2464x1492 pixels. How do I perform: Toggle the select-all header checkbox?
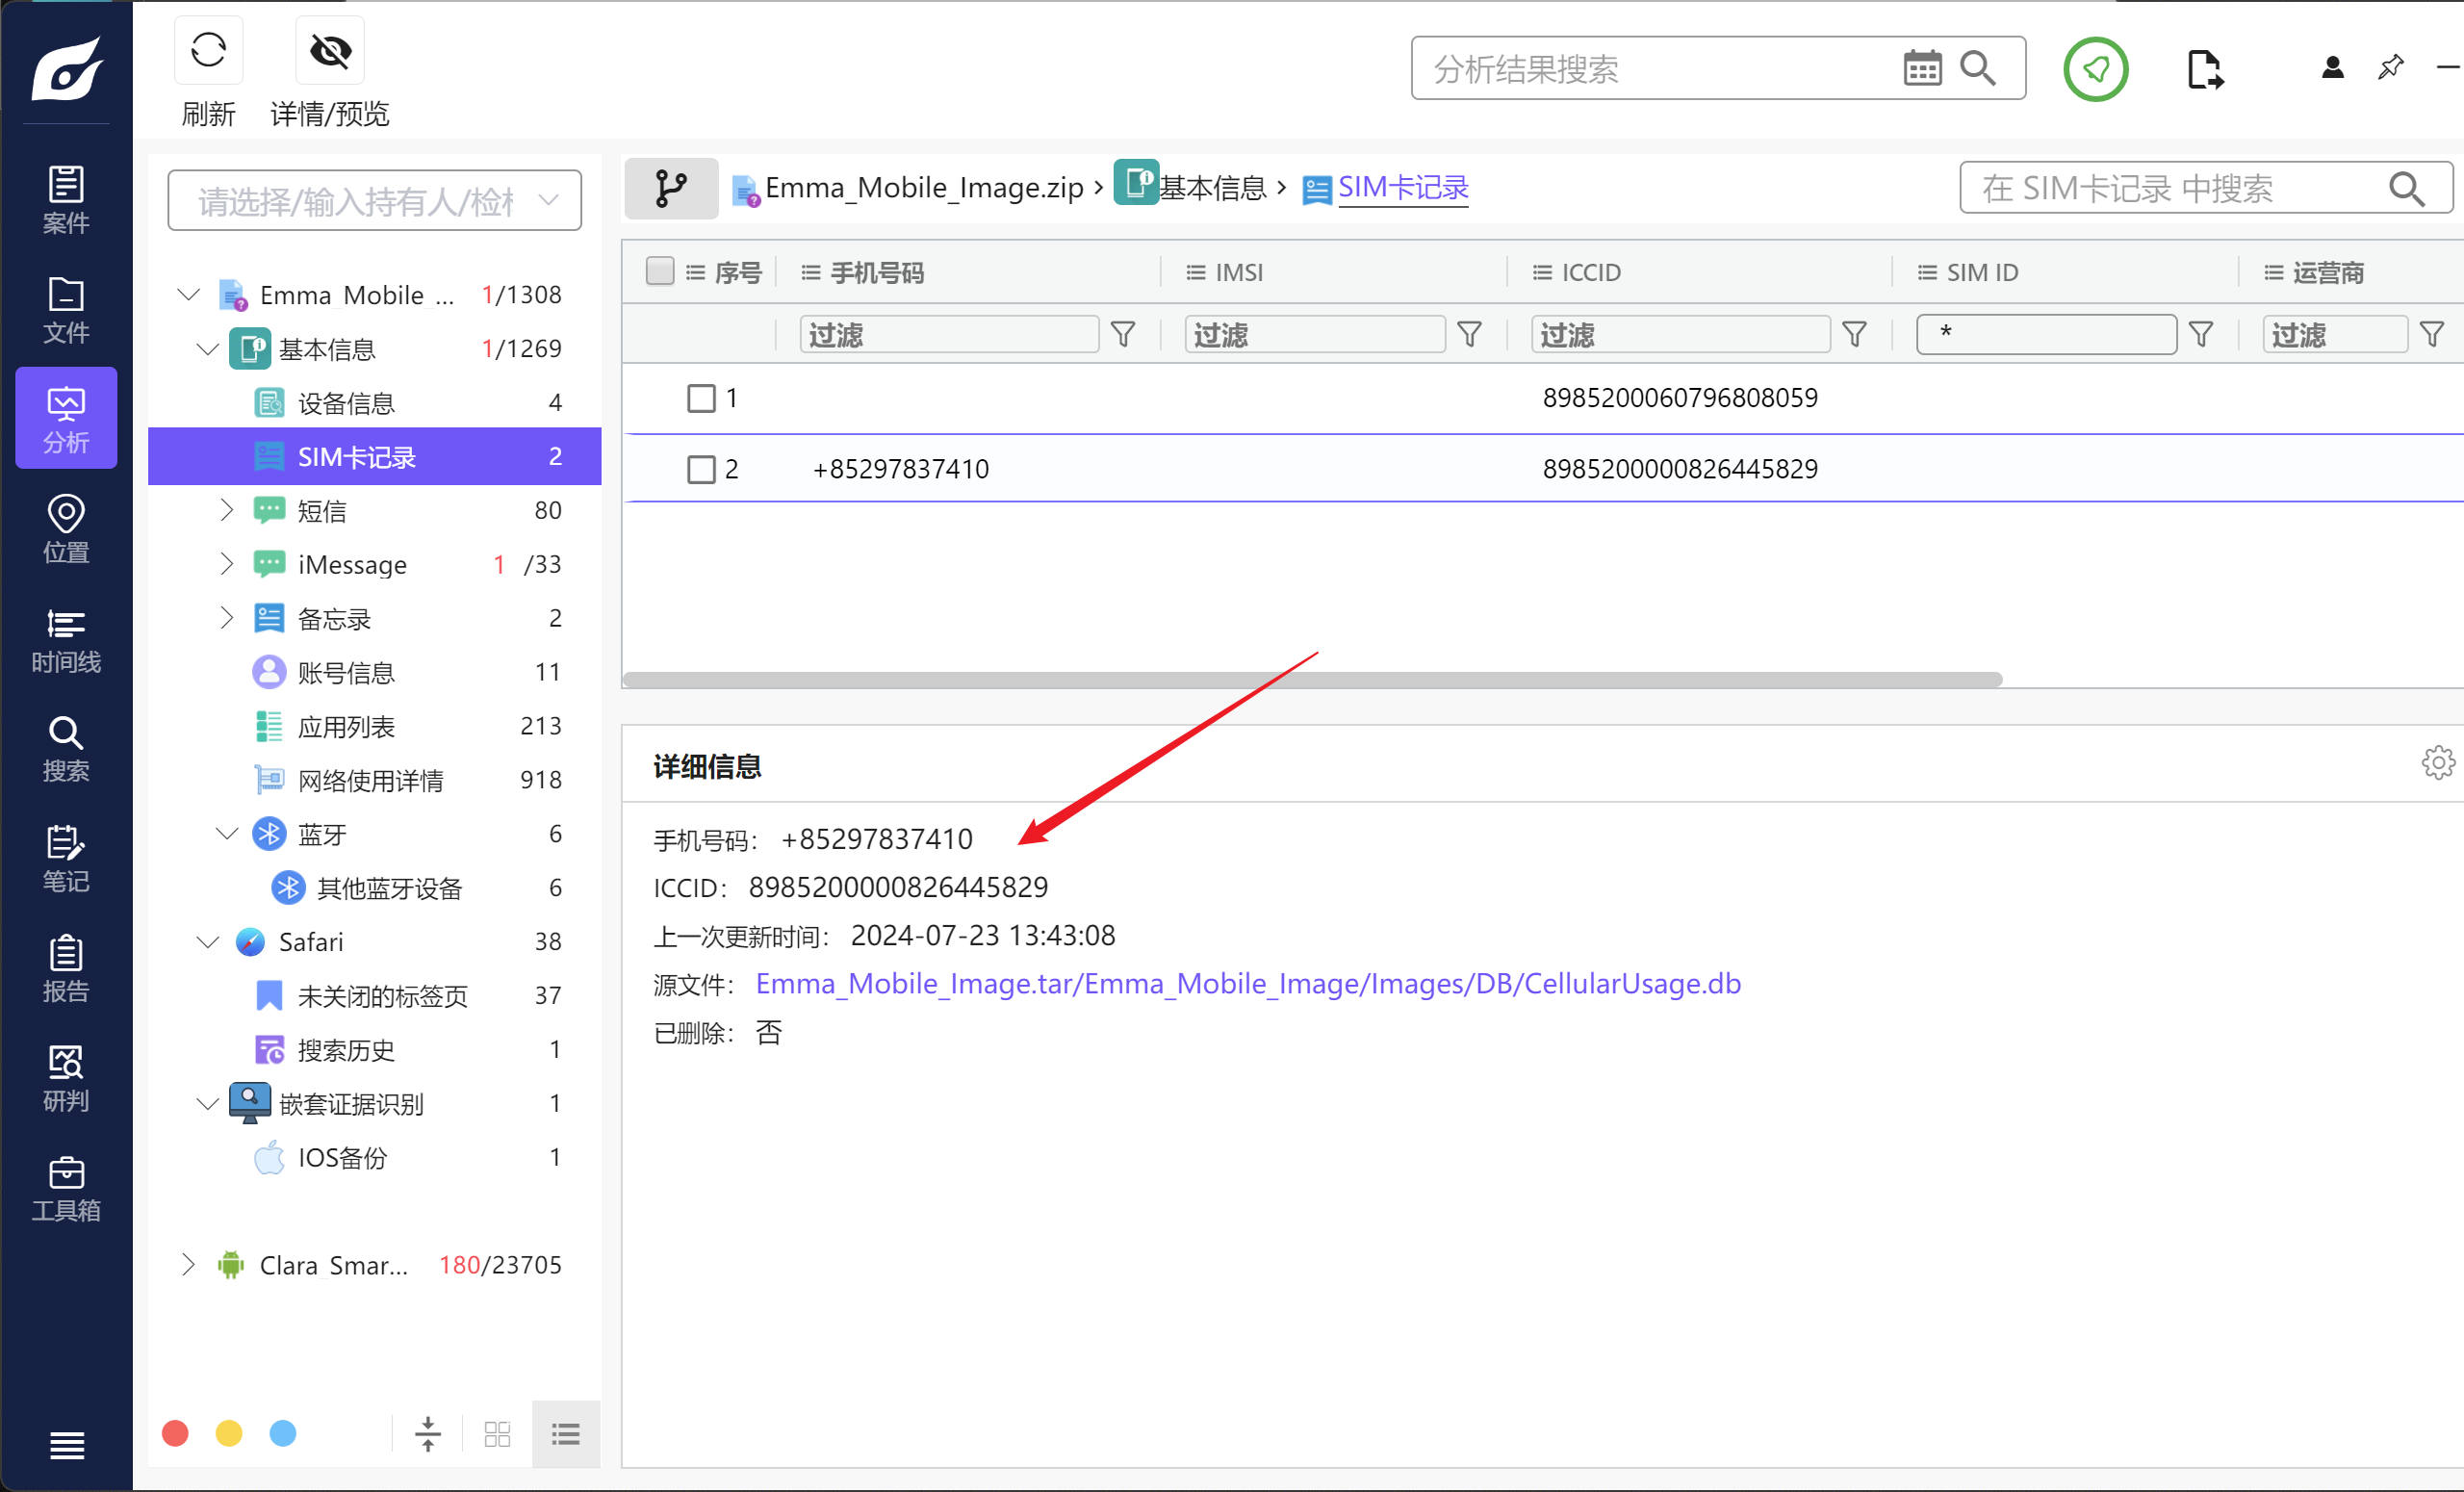pyautogui.click(x=659, y=271)
